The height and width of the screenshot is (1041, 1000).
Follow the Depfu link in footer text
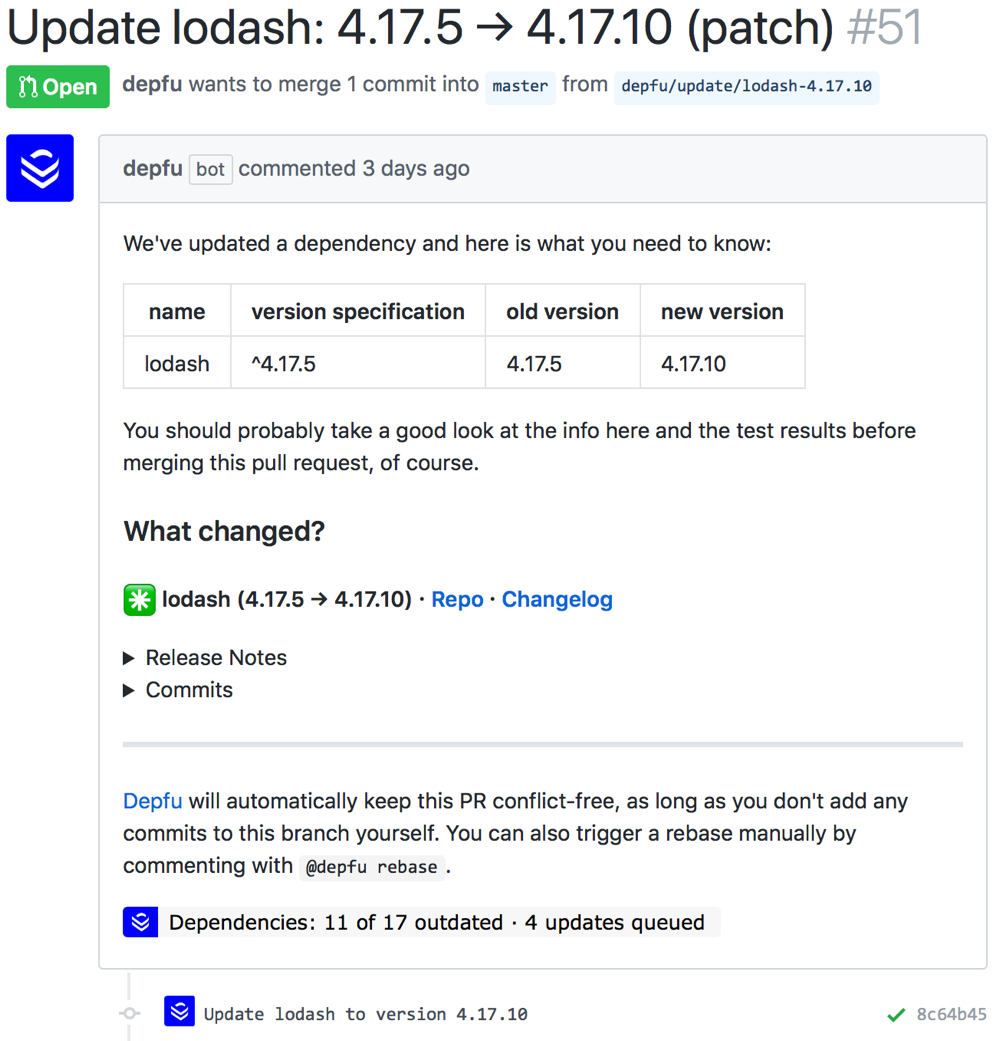(x=152, y=801)
